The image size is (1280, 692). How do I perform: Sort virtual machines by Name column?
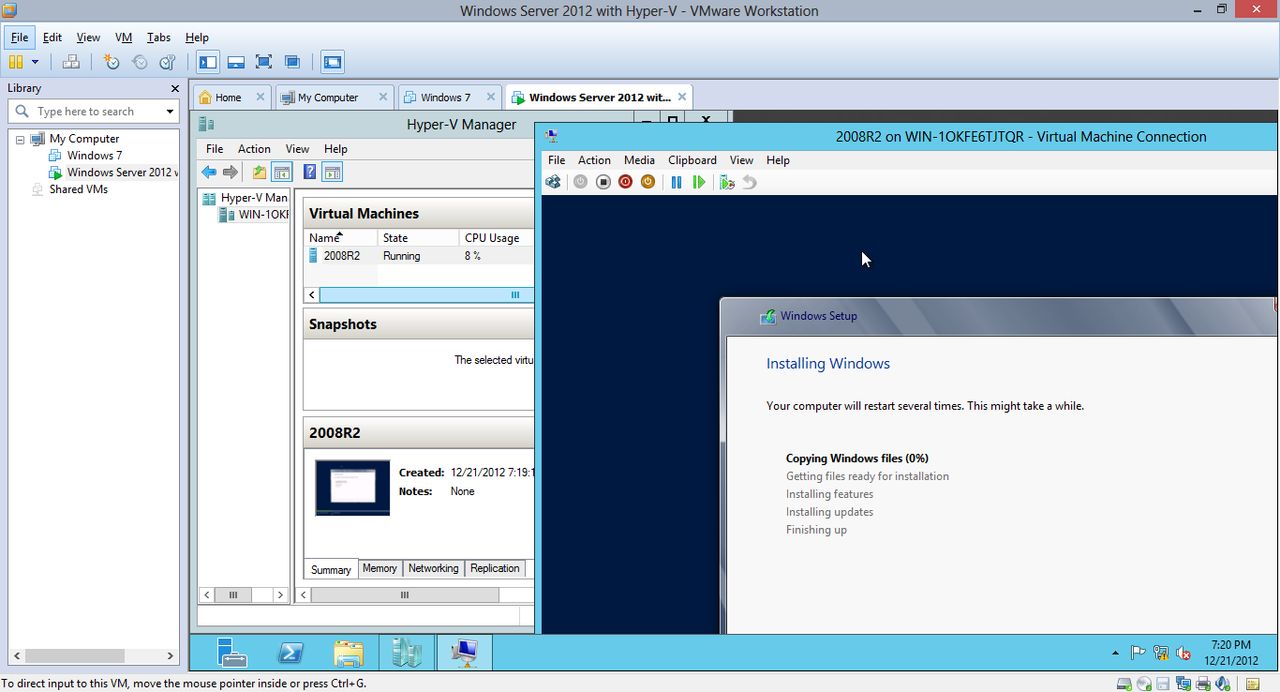341,238
